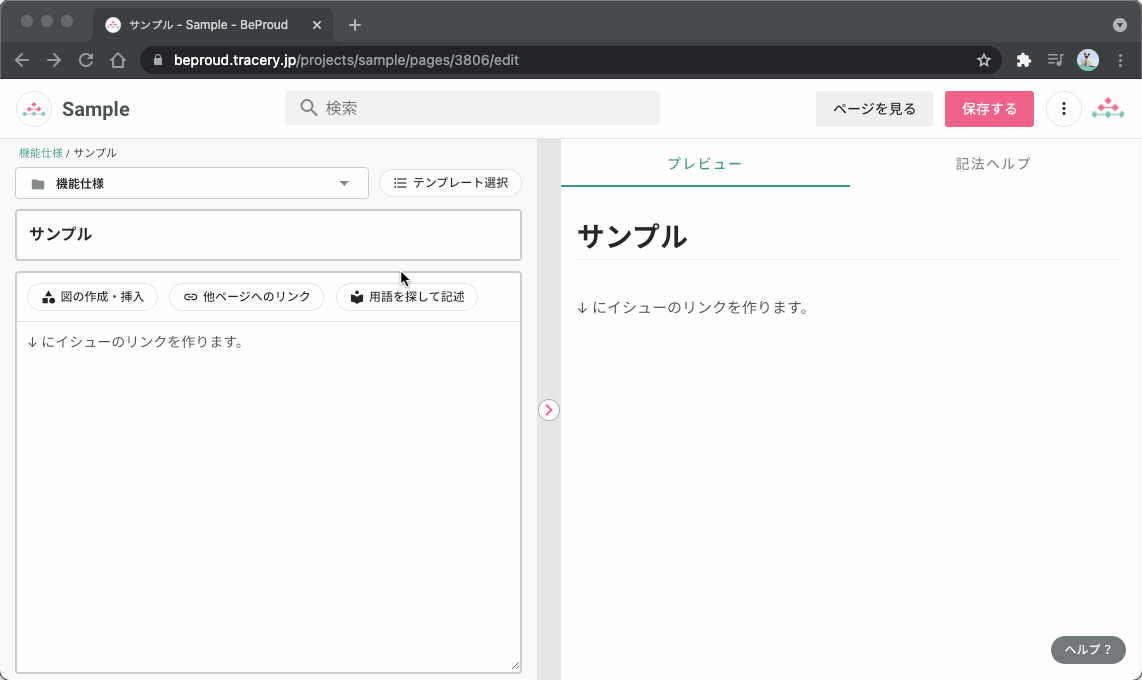The width and height of the screenshot is (1142, 680).
Task: Open the 機能仕様 breadcrumb link
Action: pyautogui.click(x=40, y=152)
